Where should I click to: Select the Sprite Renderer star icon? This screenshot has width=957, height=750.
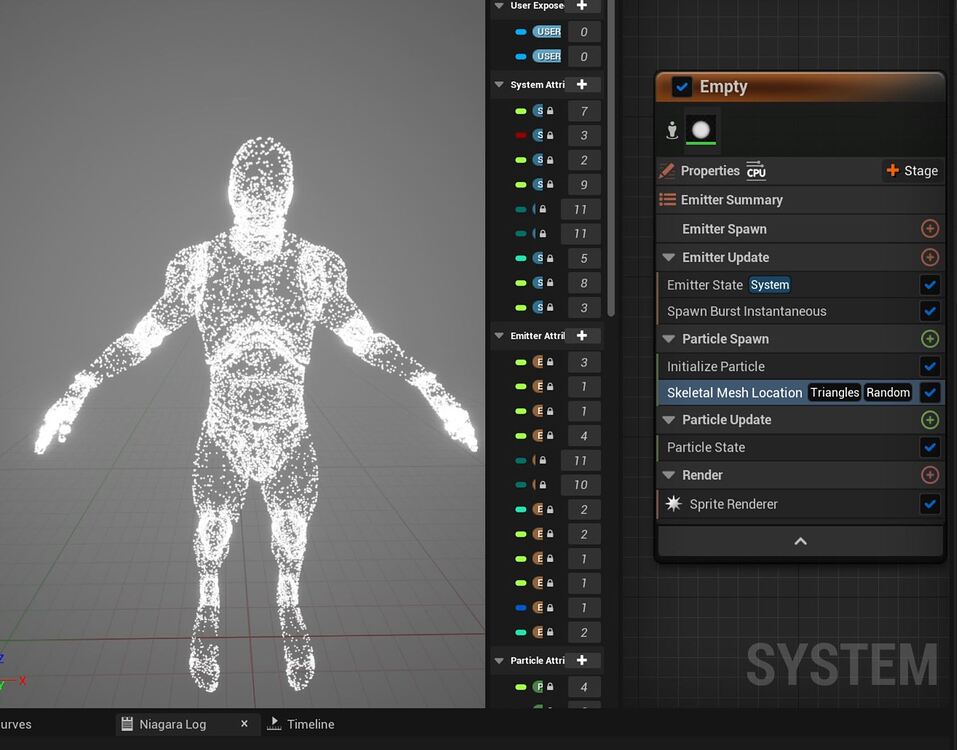pyautogui.click(x=674, y=504)
